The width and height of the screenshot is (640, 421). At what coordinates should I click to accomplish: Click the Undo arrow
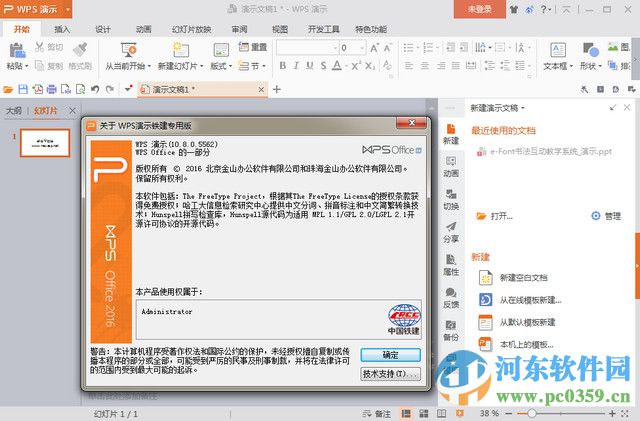95,89
